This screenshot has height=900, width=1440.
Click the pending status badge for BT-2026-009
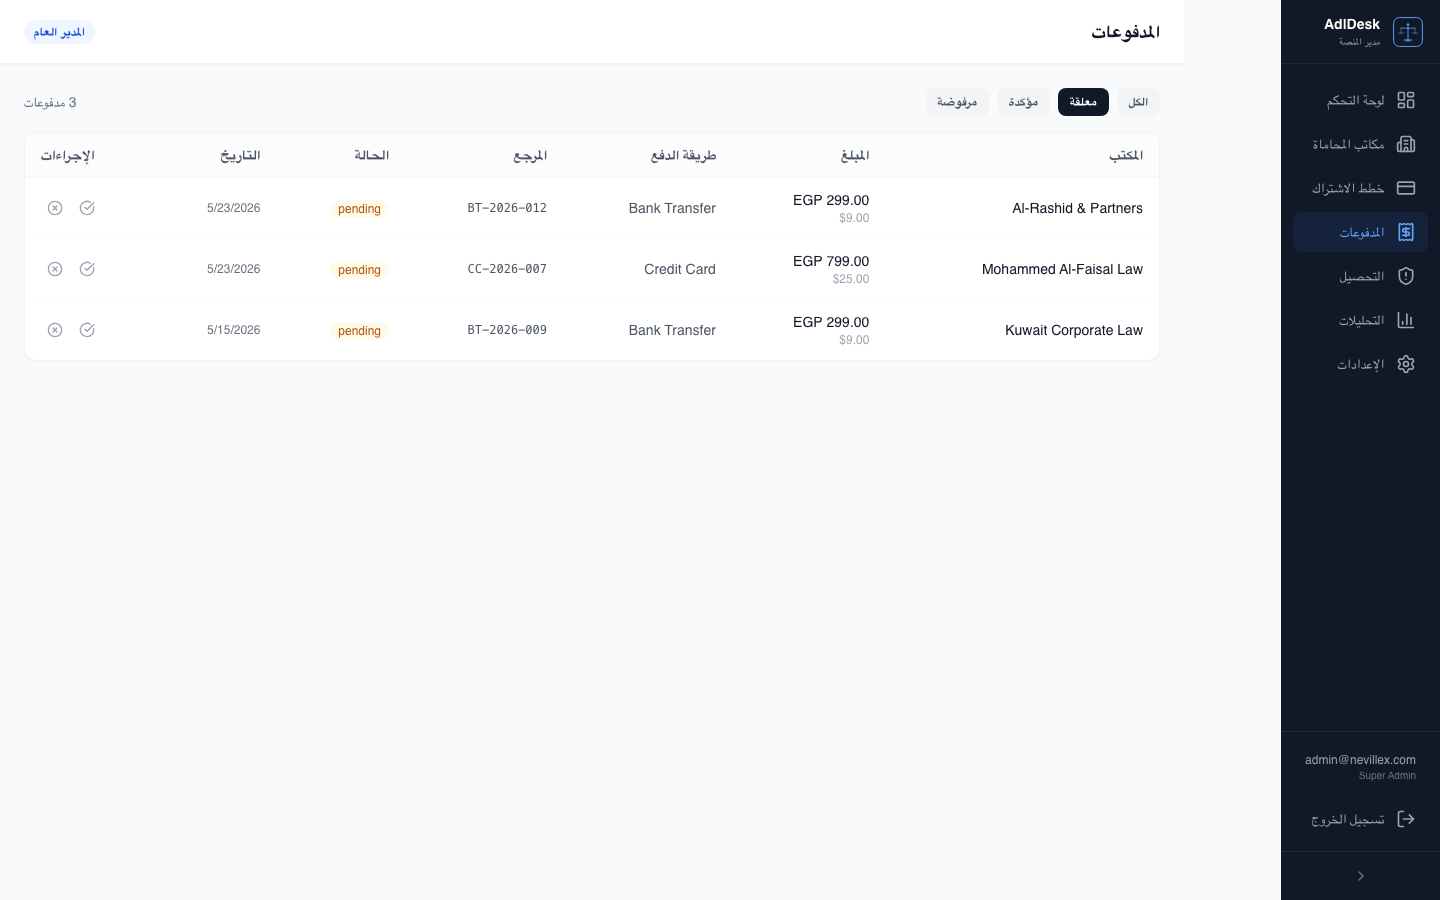(x=359, y=331)
